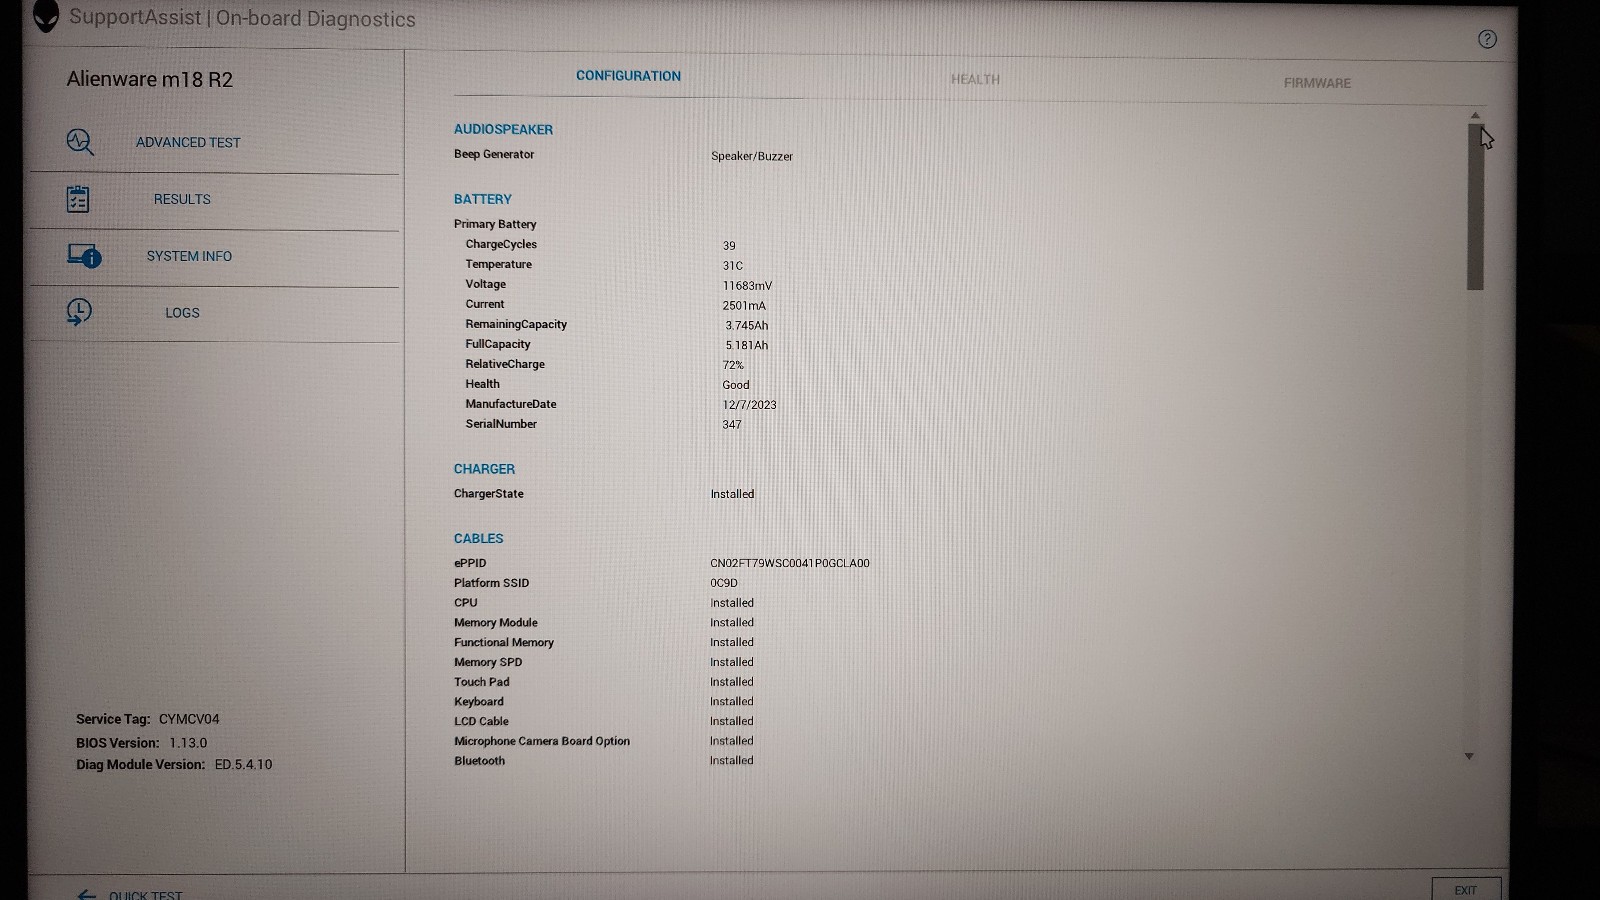Click the CPU row label
The height and width of the screenshot is (900, 1600).
point(465,603)
